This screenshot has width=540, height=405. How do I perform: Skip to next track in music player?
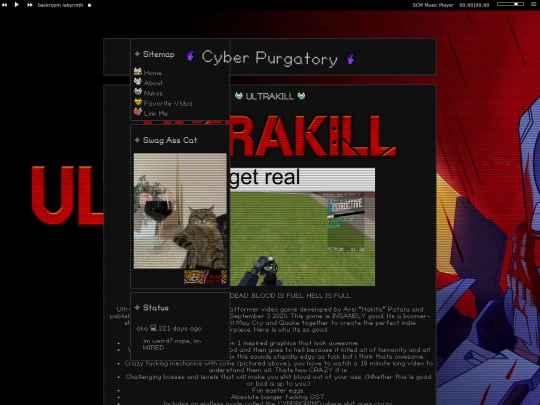(30, 5)
